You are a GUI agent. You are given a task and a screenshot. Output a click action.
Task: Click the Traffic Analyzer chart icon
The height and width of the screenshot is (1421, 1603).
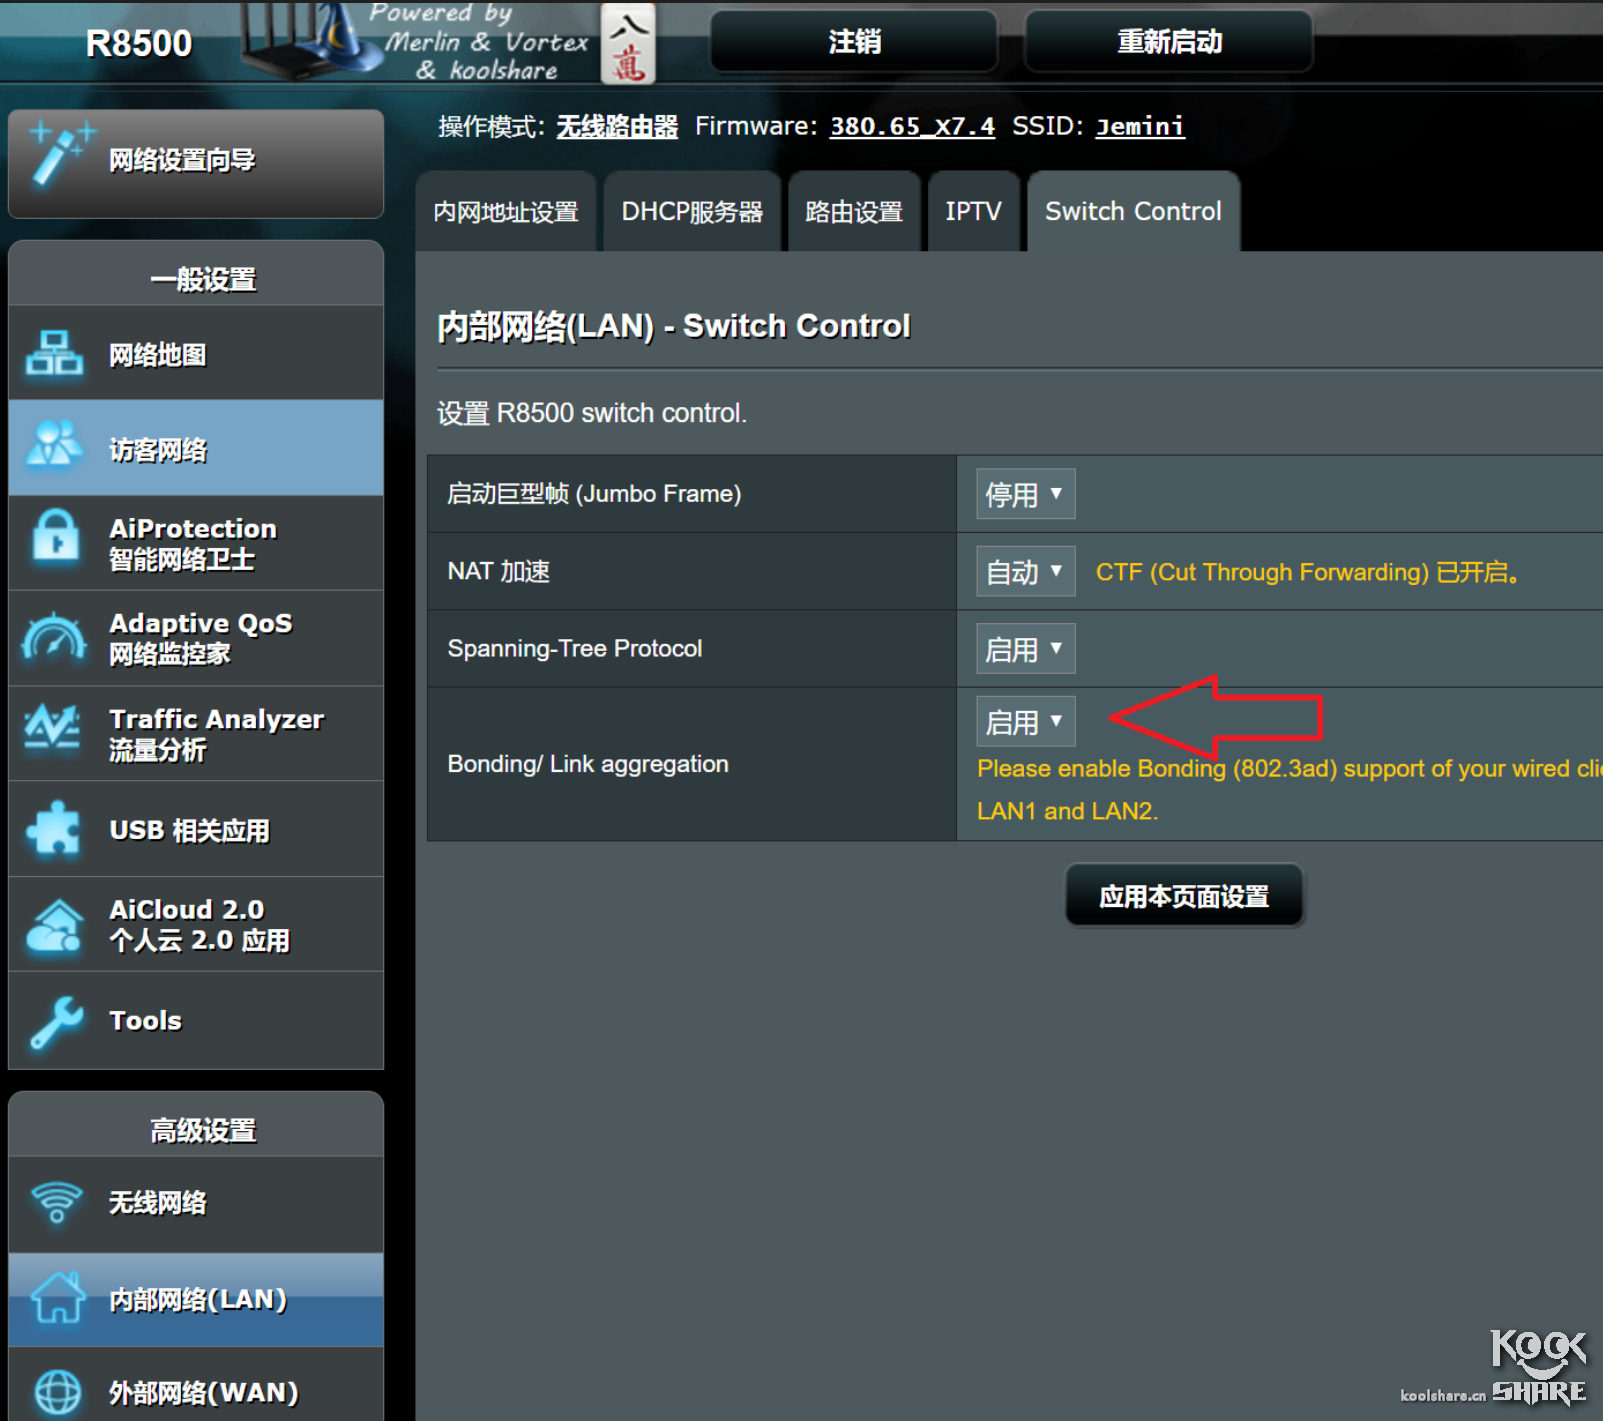(x=52, y=729)
